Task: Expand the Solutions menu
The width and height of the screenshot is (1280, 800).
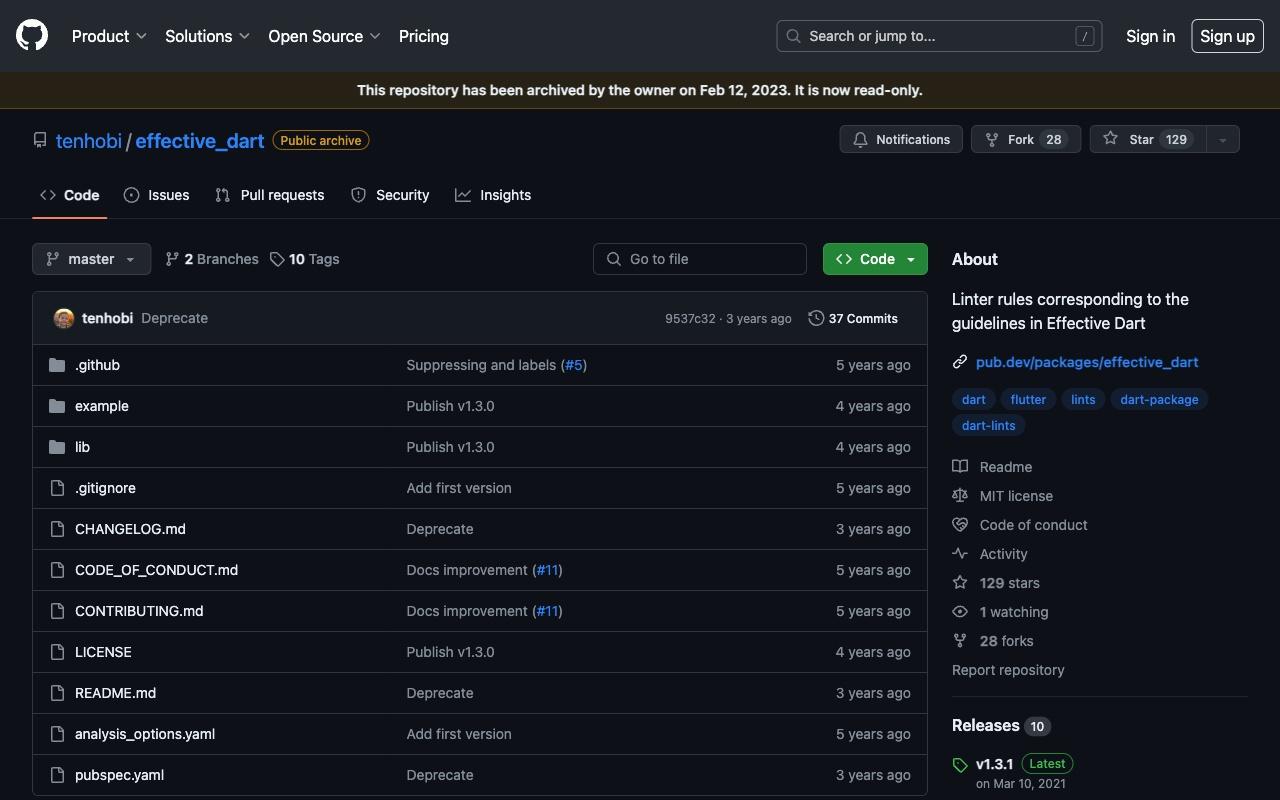Action: (x=207, y=36)
